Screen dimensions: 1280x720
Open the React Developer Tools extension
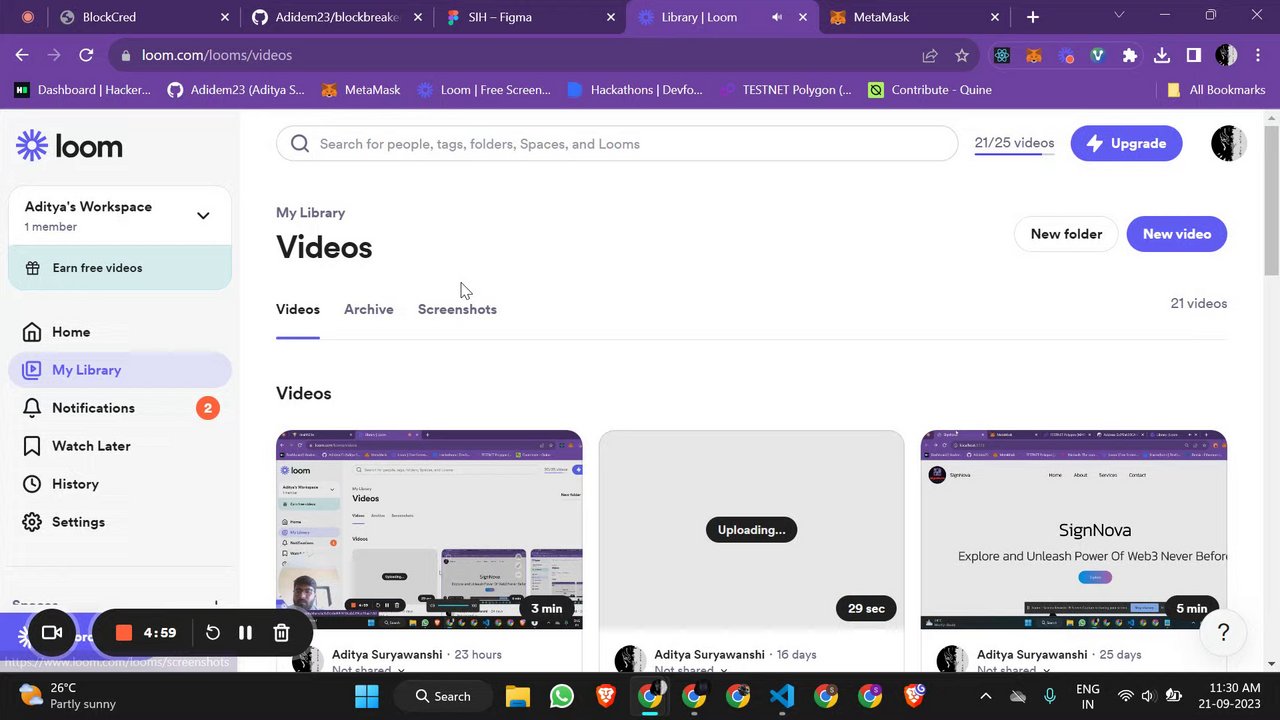point(1002,55)
